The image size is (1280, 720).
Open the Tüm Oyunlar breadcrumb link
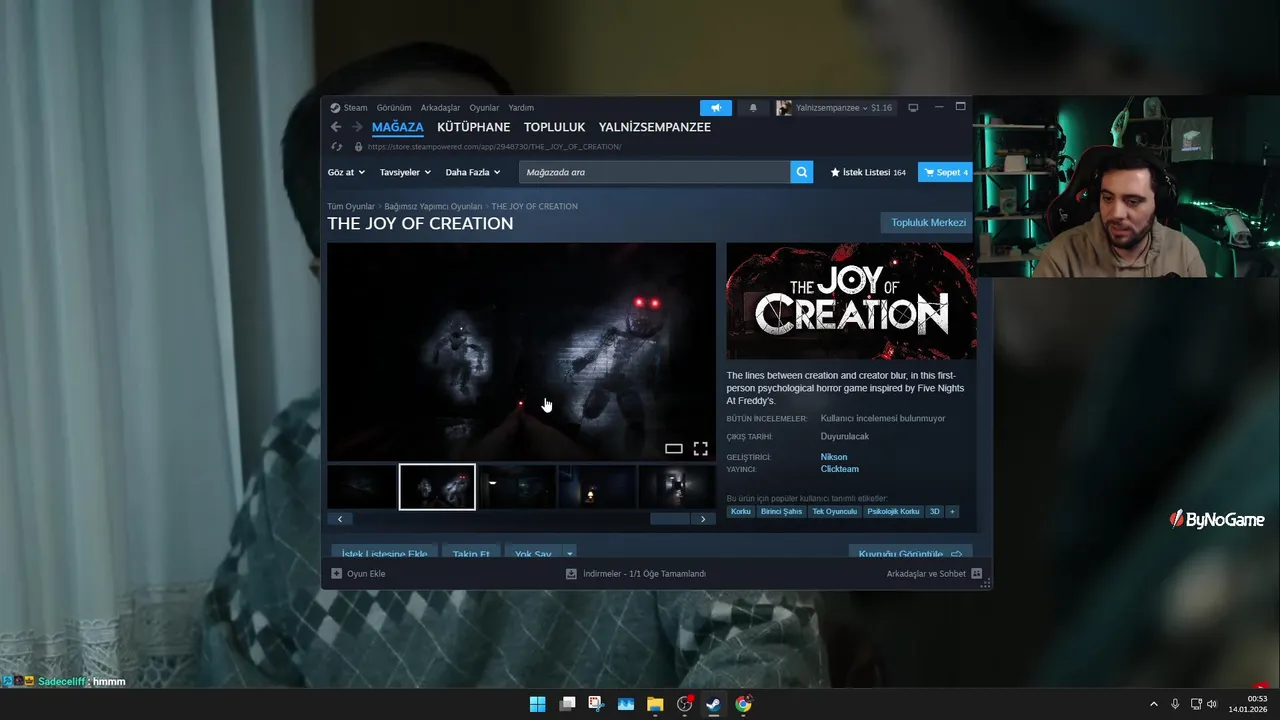(x=351, y=206)
